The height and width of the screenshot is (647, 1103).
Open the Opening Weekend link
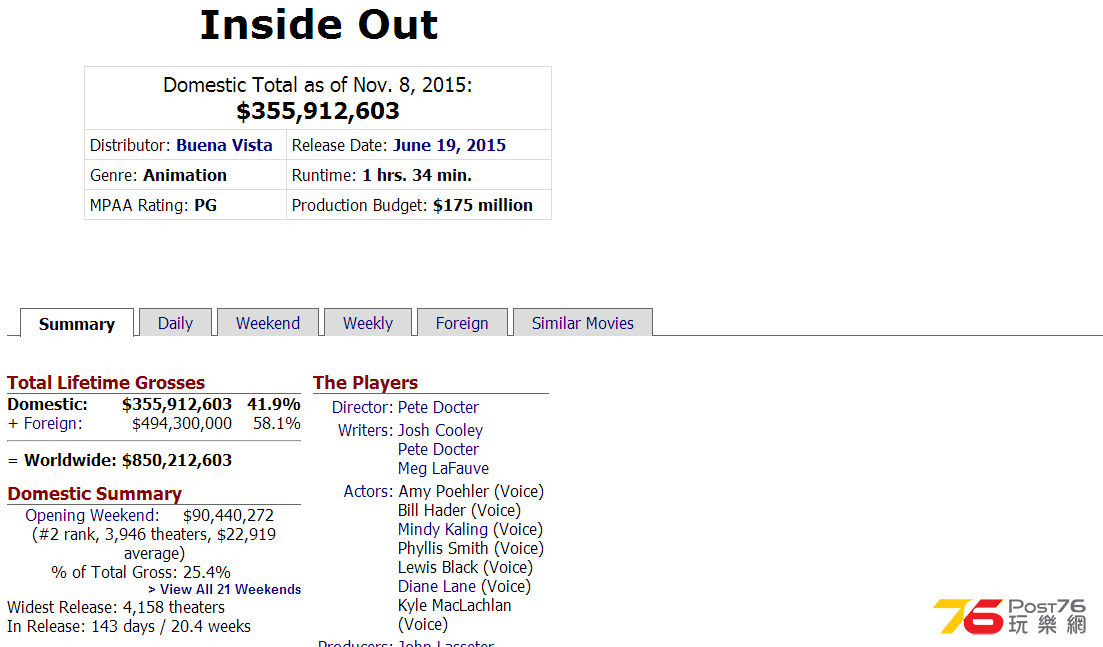coord(91,515)
